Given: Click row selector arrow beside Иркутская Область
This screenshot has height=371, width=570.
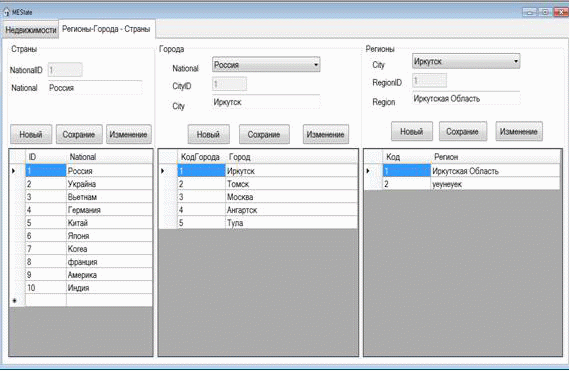Looking at the screenshot, I should pyautogui.click(x=368, y=171).
